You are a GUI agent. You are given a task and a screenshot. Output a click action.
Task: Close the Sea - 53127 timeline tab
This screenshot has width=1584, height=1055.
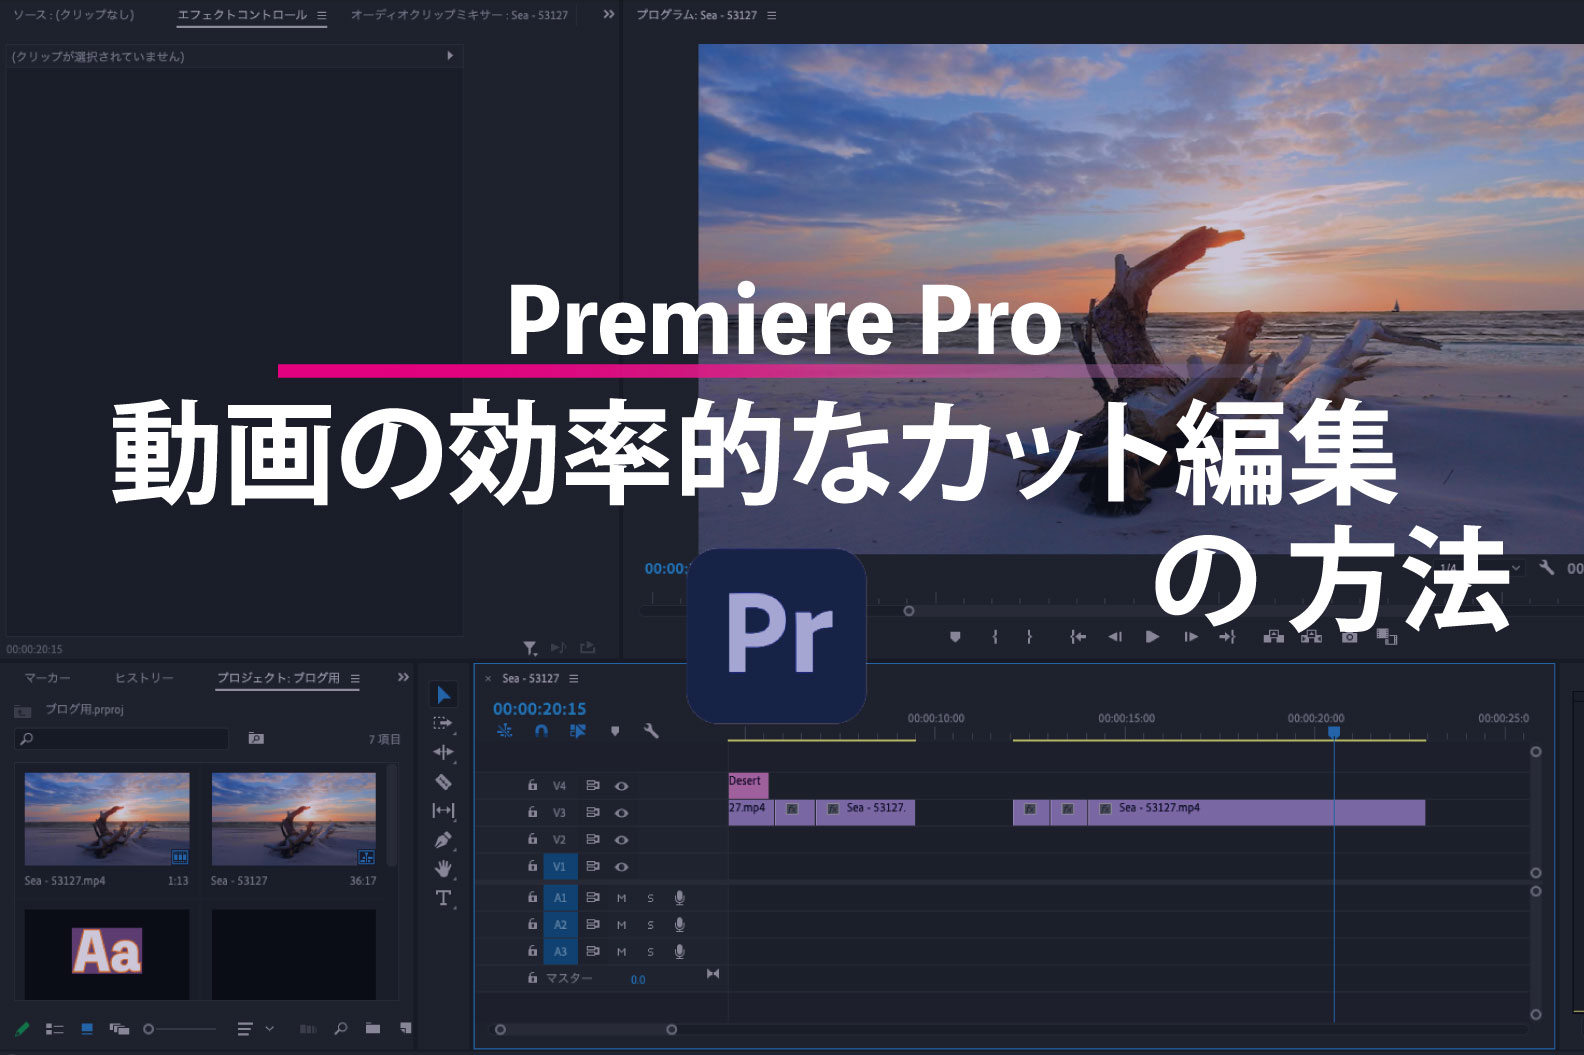click(488, 678)
